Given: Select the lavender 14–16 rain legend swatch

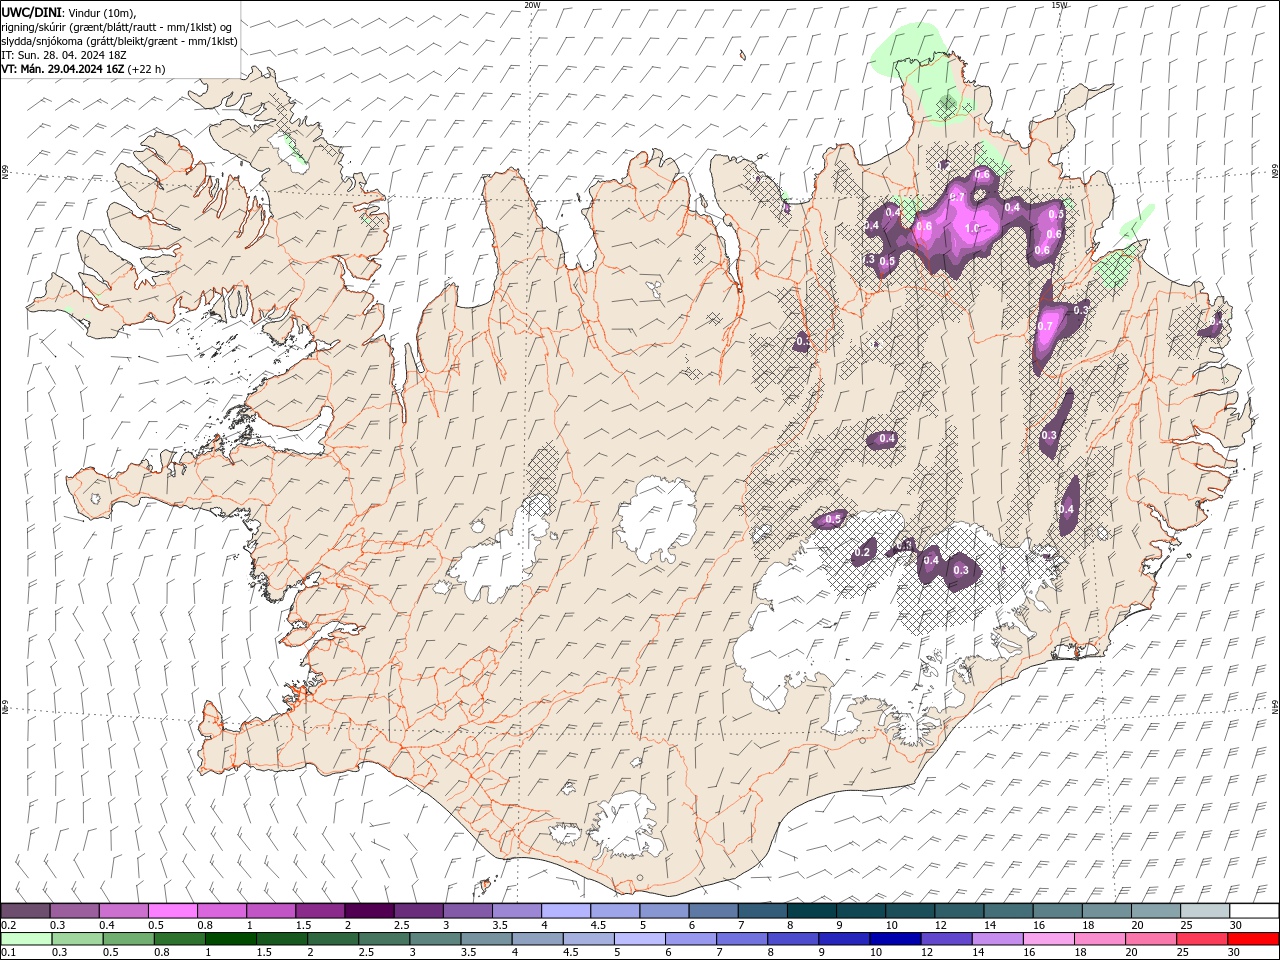Looking at the screenshot, I should [998, 938].
